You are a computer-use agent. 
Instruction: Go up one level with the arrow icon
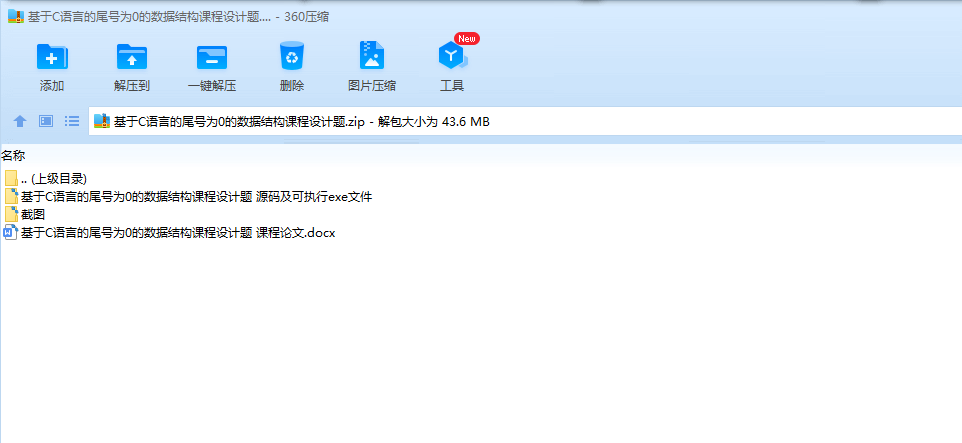(20, 121)
